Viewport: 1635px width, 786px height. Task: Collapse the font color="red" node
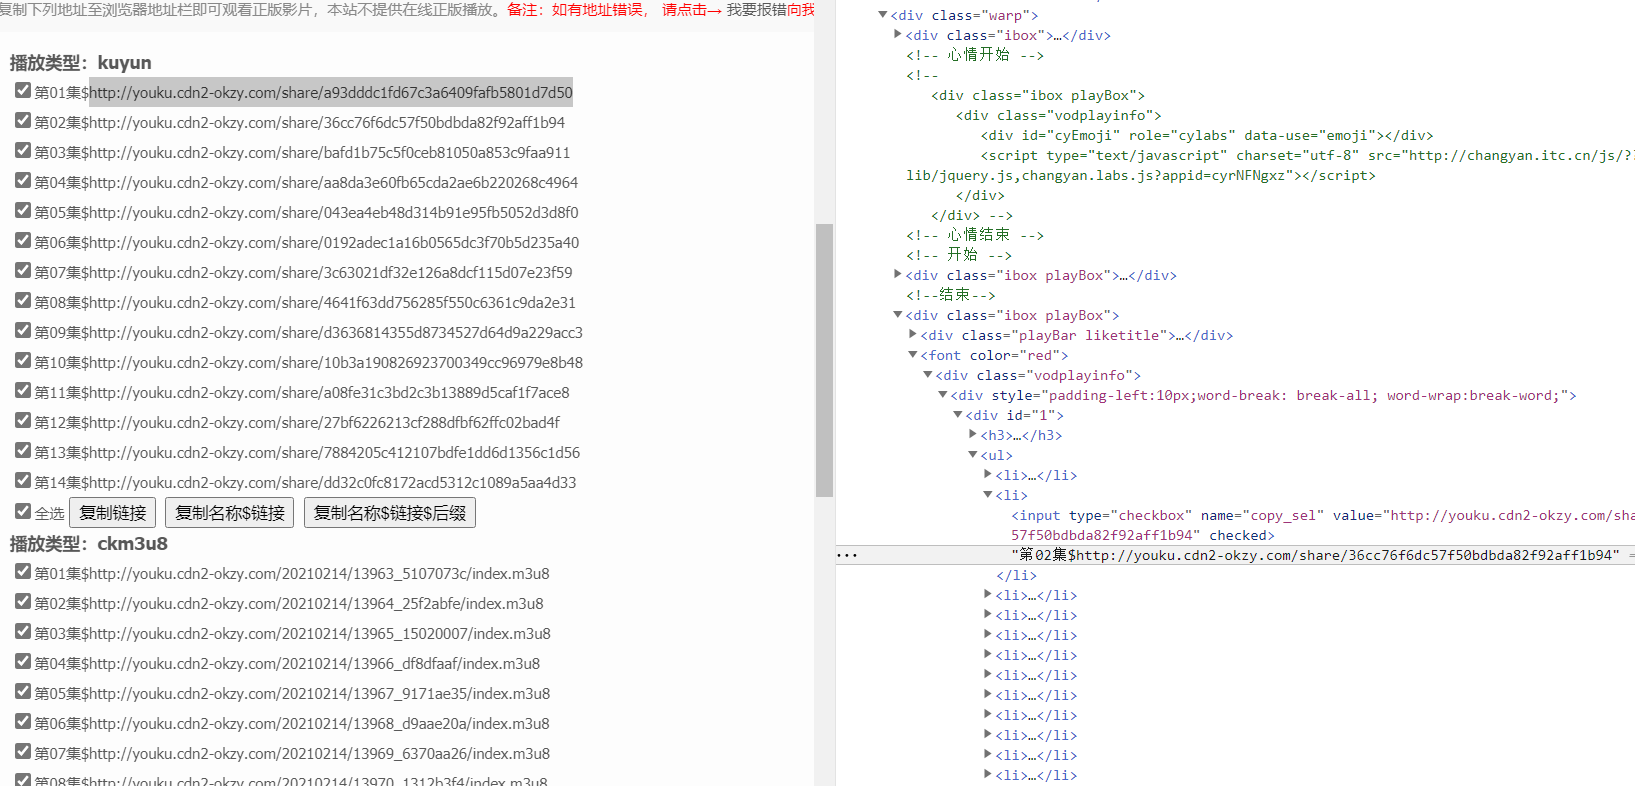click(x=913, y=355)
